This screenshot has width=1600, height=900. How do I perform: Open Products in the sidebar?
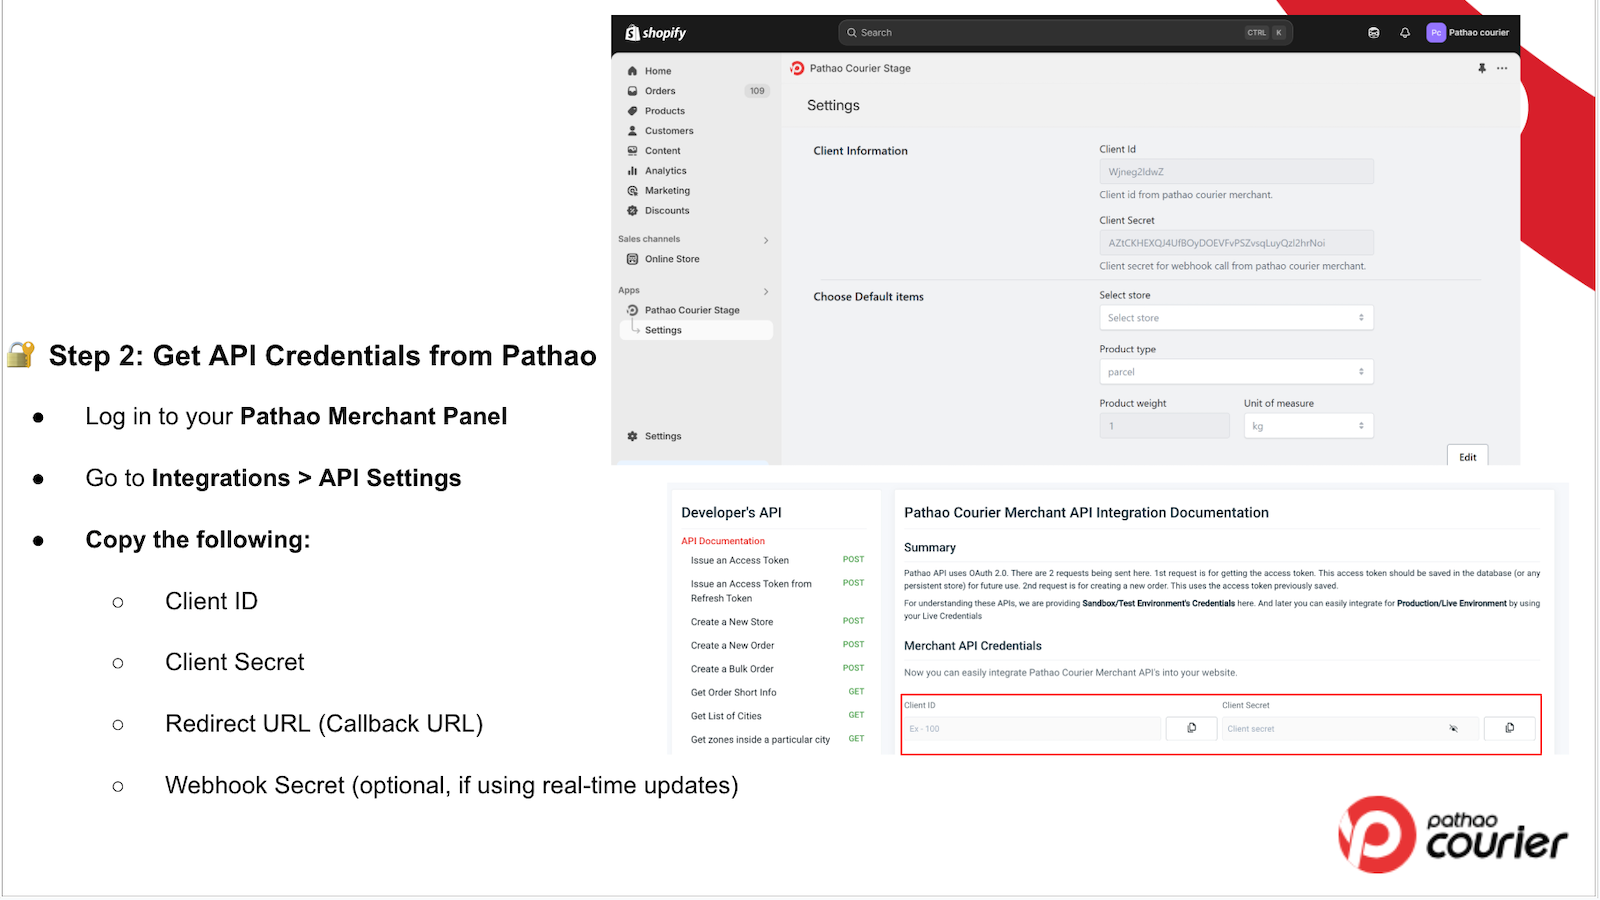[x=665, y=111]
